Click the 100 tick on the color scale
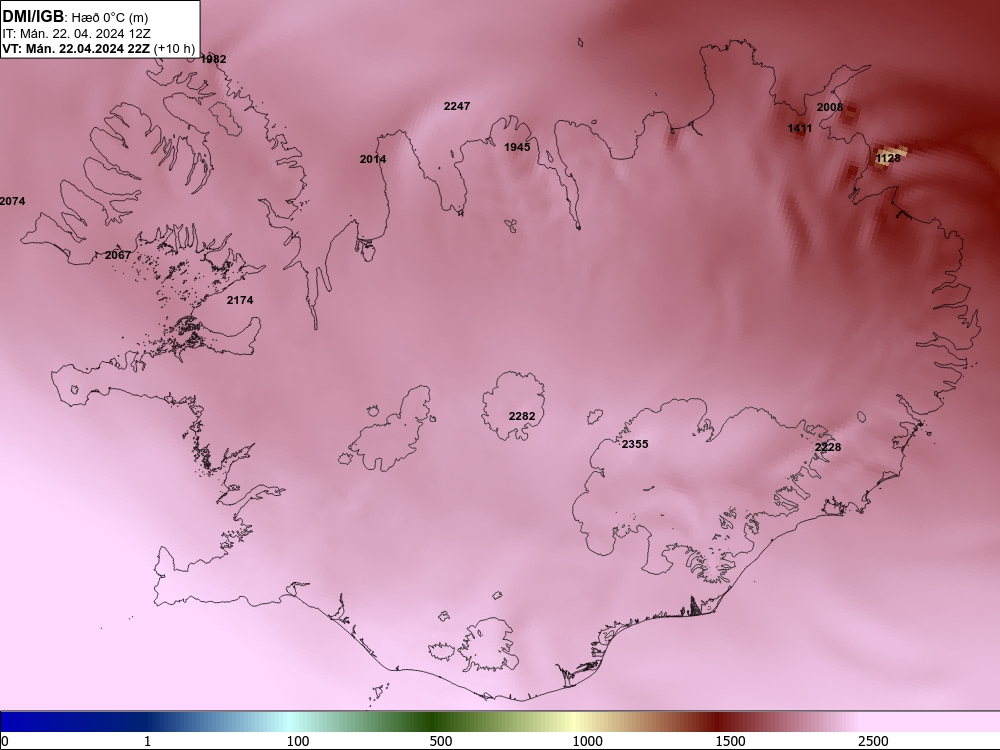This screenshot has height=750, width=1000. click(298, 741)
